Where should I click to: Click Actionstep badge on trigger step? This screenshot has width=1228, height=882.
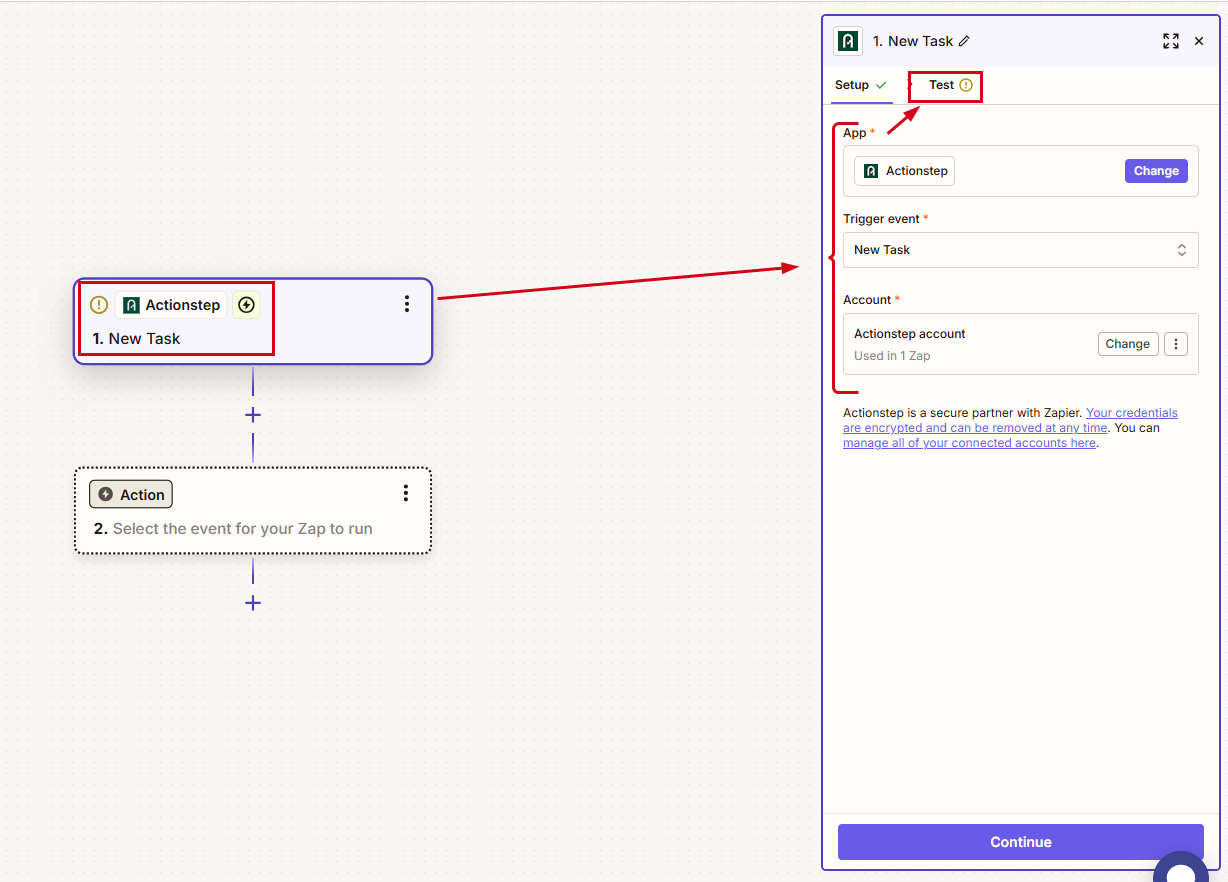click(x=172, y=305)
